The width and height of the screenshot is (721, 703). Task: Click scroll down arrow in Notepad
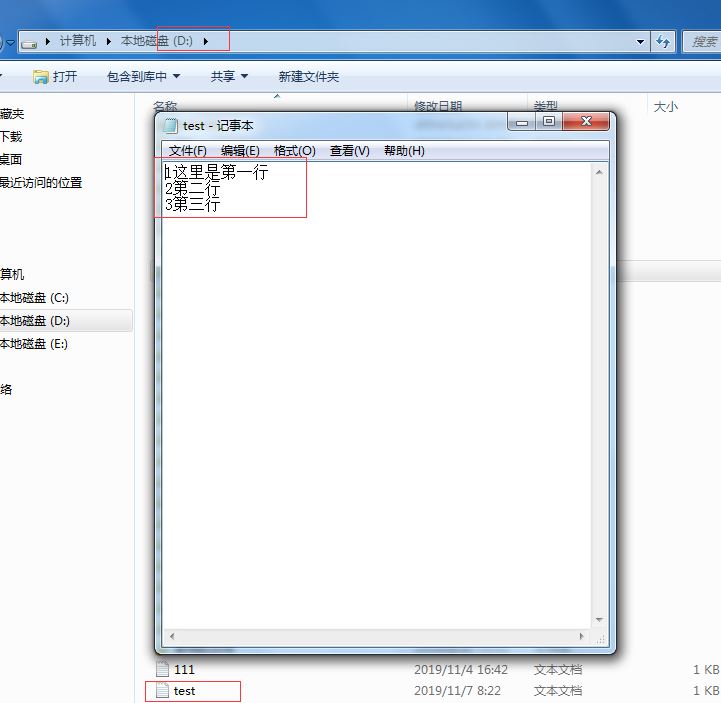click(x=599, y=620)
